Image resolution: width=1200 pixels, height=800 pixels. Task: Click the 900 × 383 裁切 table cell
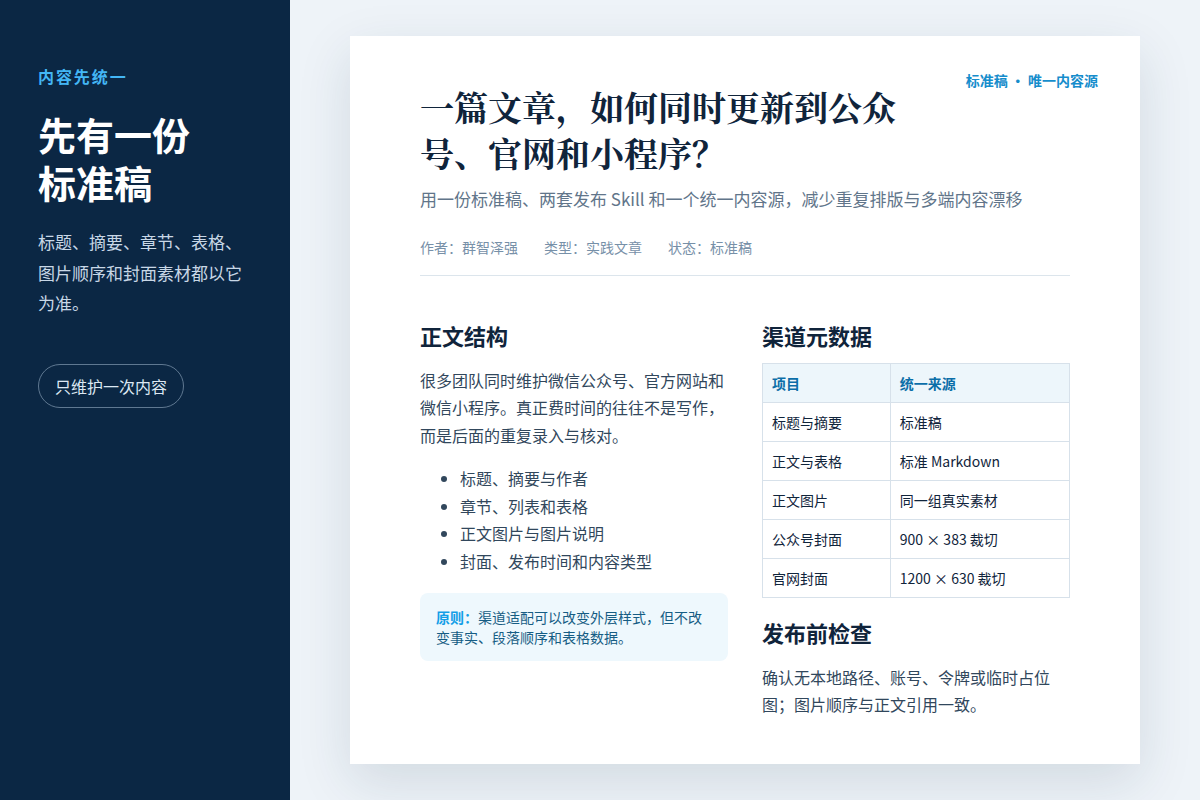pyautogui.click(x=980, y=540)
